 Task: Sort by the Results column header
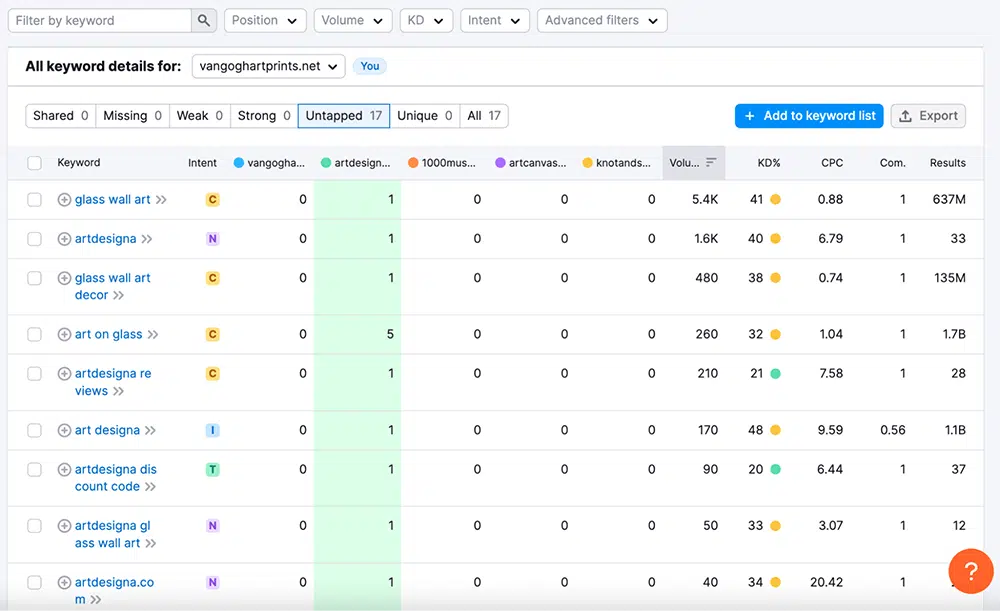click(x=947, y=163)
